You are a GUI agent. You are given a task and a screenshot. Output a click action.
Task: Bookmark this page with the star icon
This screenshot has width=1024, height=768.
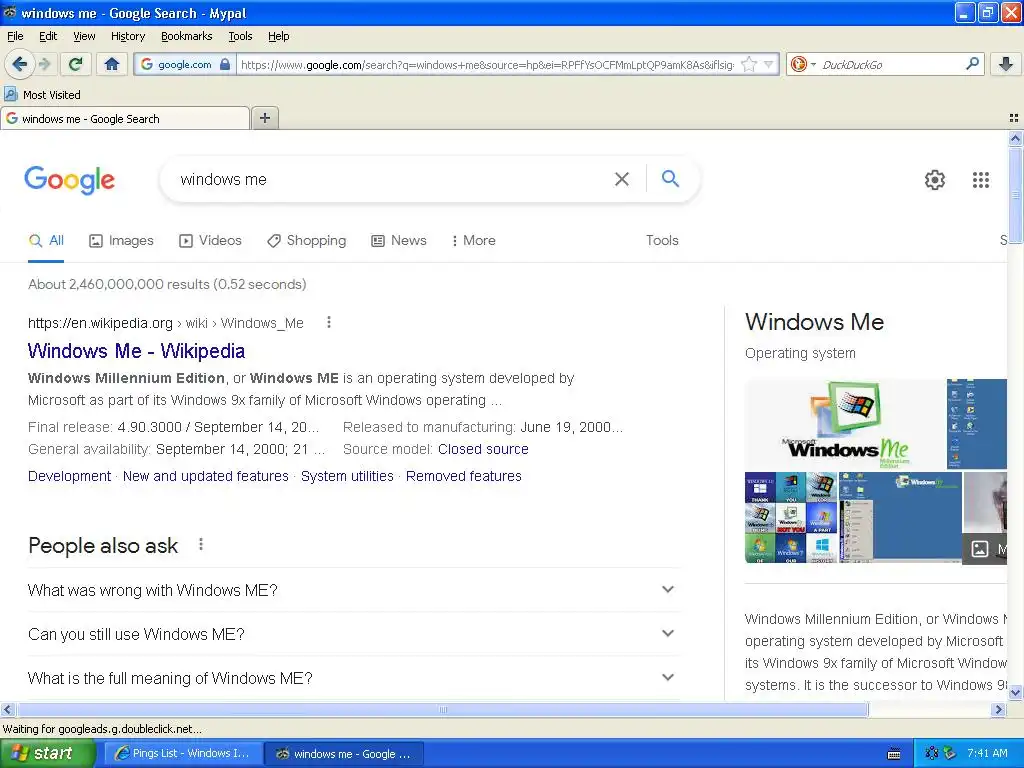[x=749, y=64]
